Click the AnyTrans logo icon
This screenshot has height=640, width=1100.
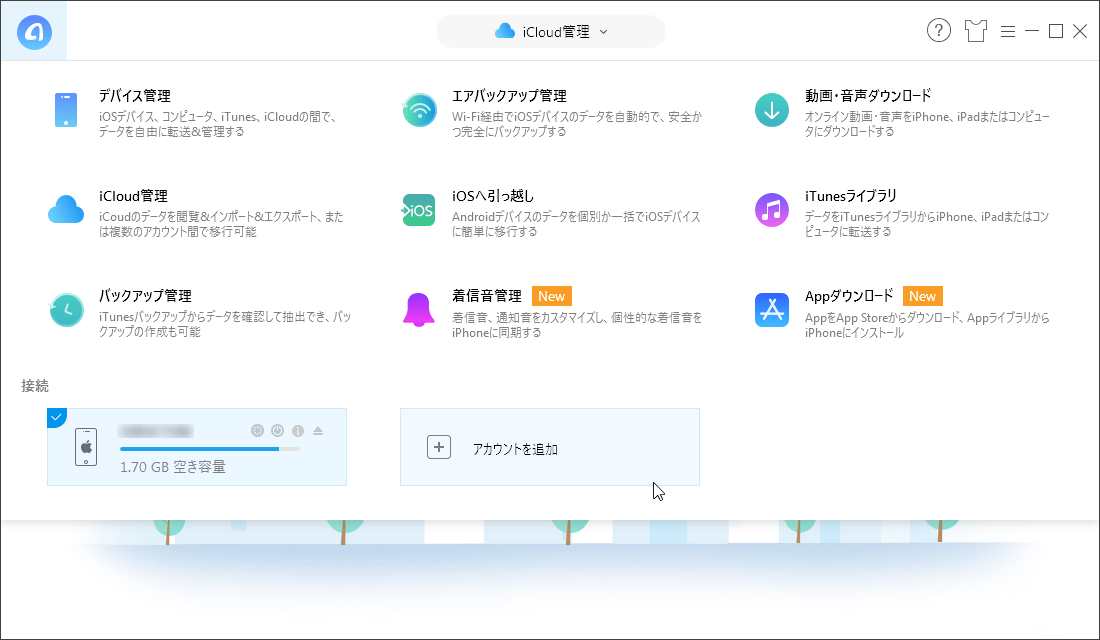pos(34,32)
